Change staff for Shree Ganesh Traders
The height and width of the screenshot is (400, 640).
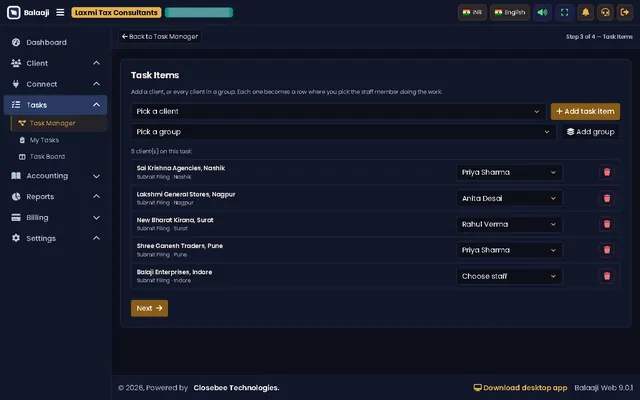509,250
